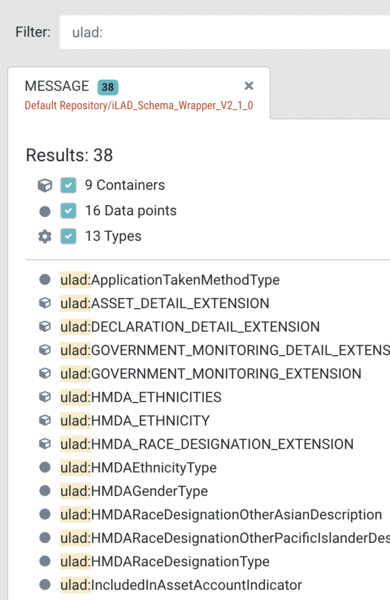The width and height of the screenshot is (390, 600).
Task: Click the 38 results count badge
Action: (x=108, y=87)
